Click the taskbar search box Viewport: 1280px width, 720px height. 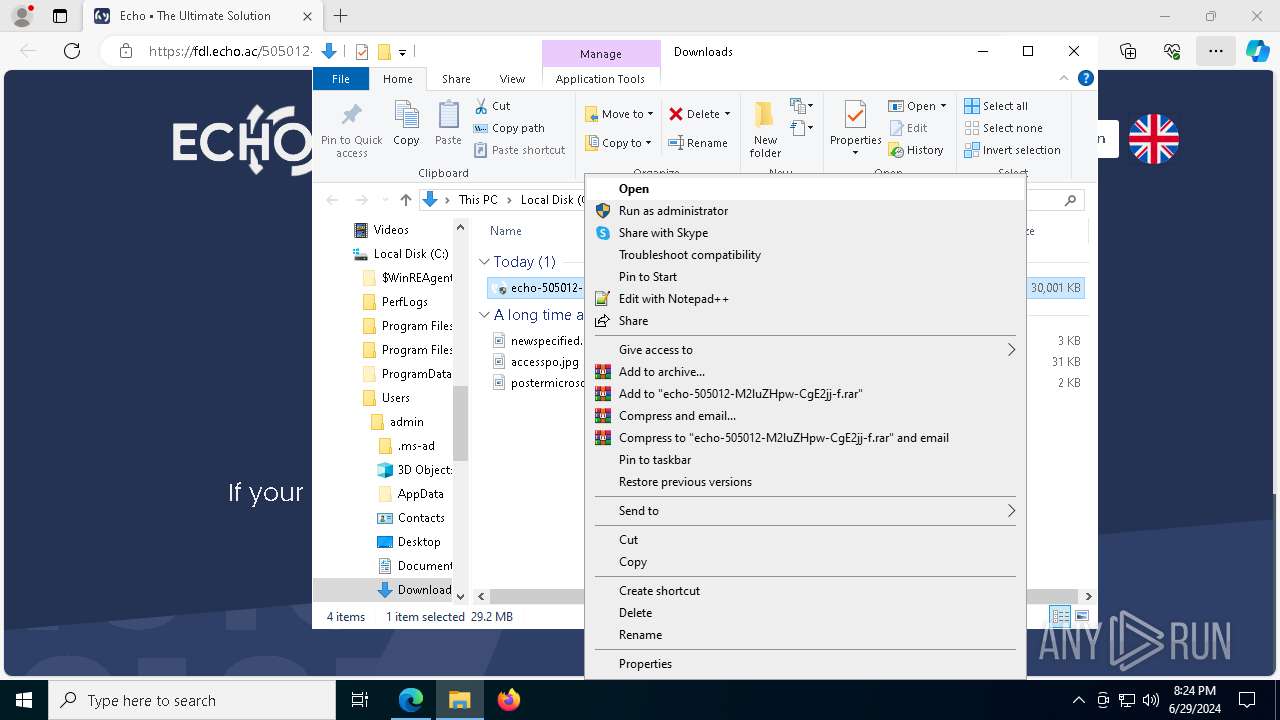(192, 700)
